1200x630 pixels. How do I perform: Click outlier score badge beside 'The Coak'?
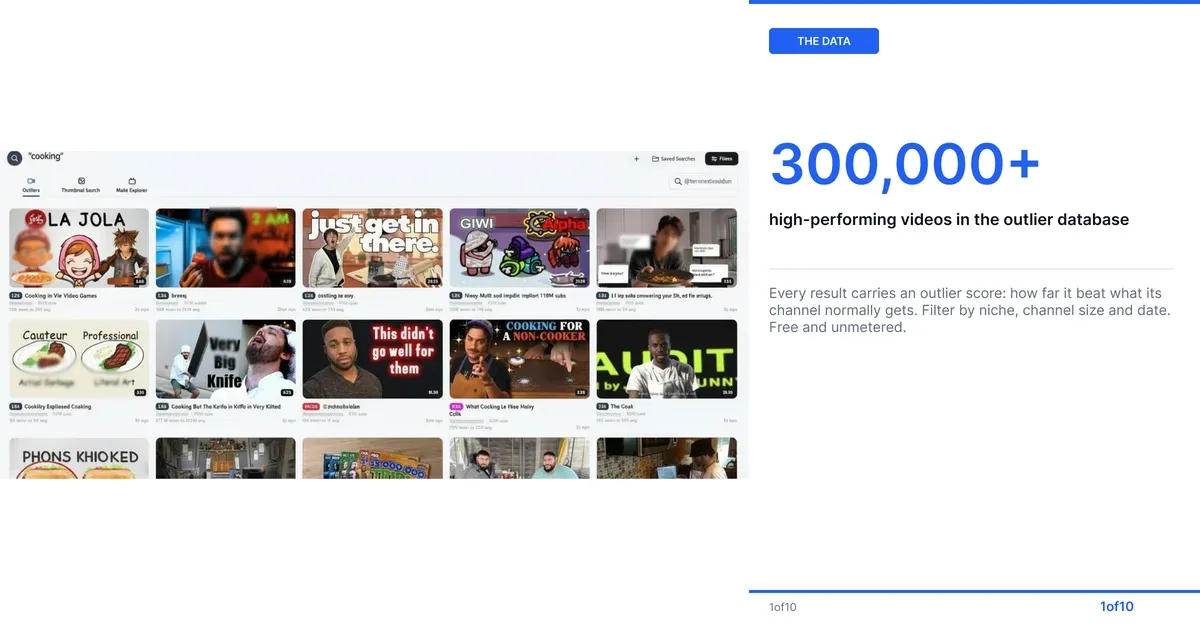tap(603, 407)
